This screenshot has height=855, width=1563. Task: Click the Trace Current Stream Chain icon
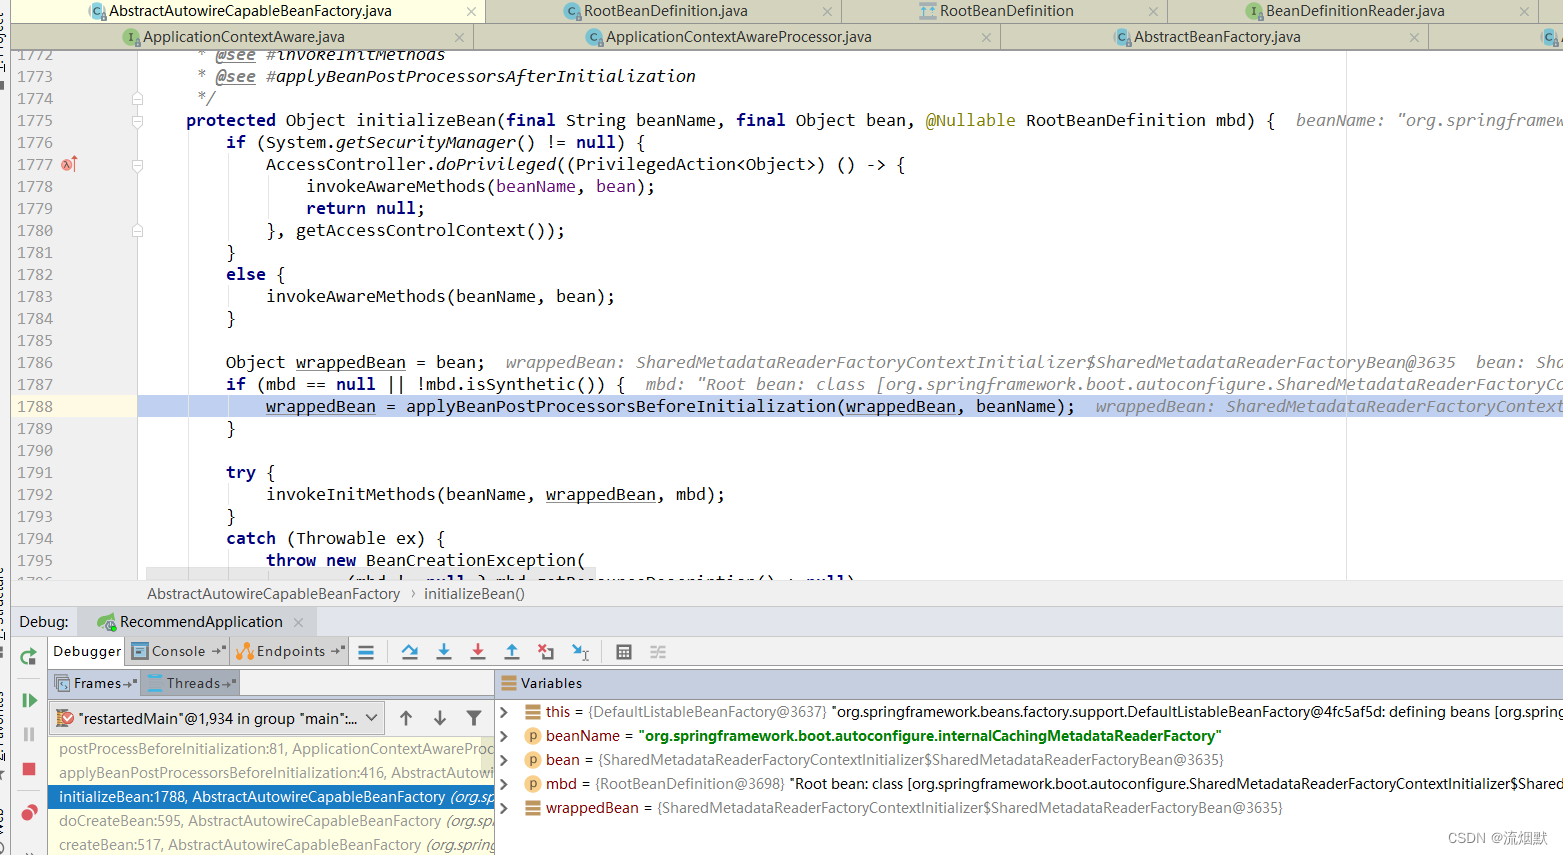coord(658,652)
